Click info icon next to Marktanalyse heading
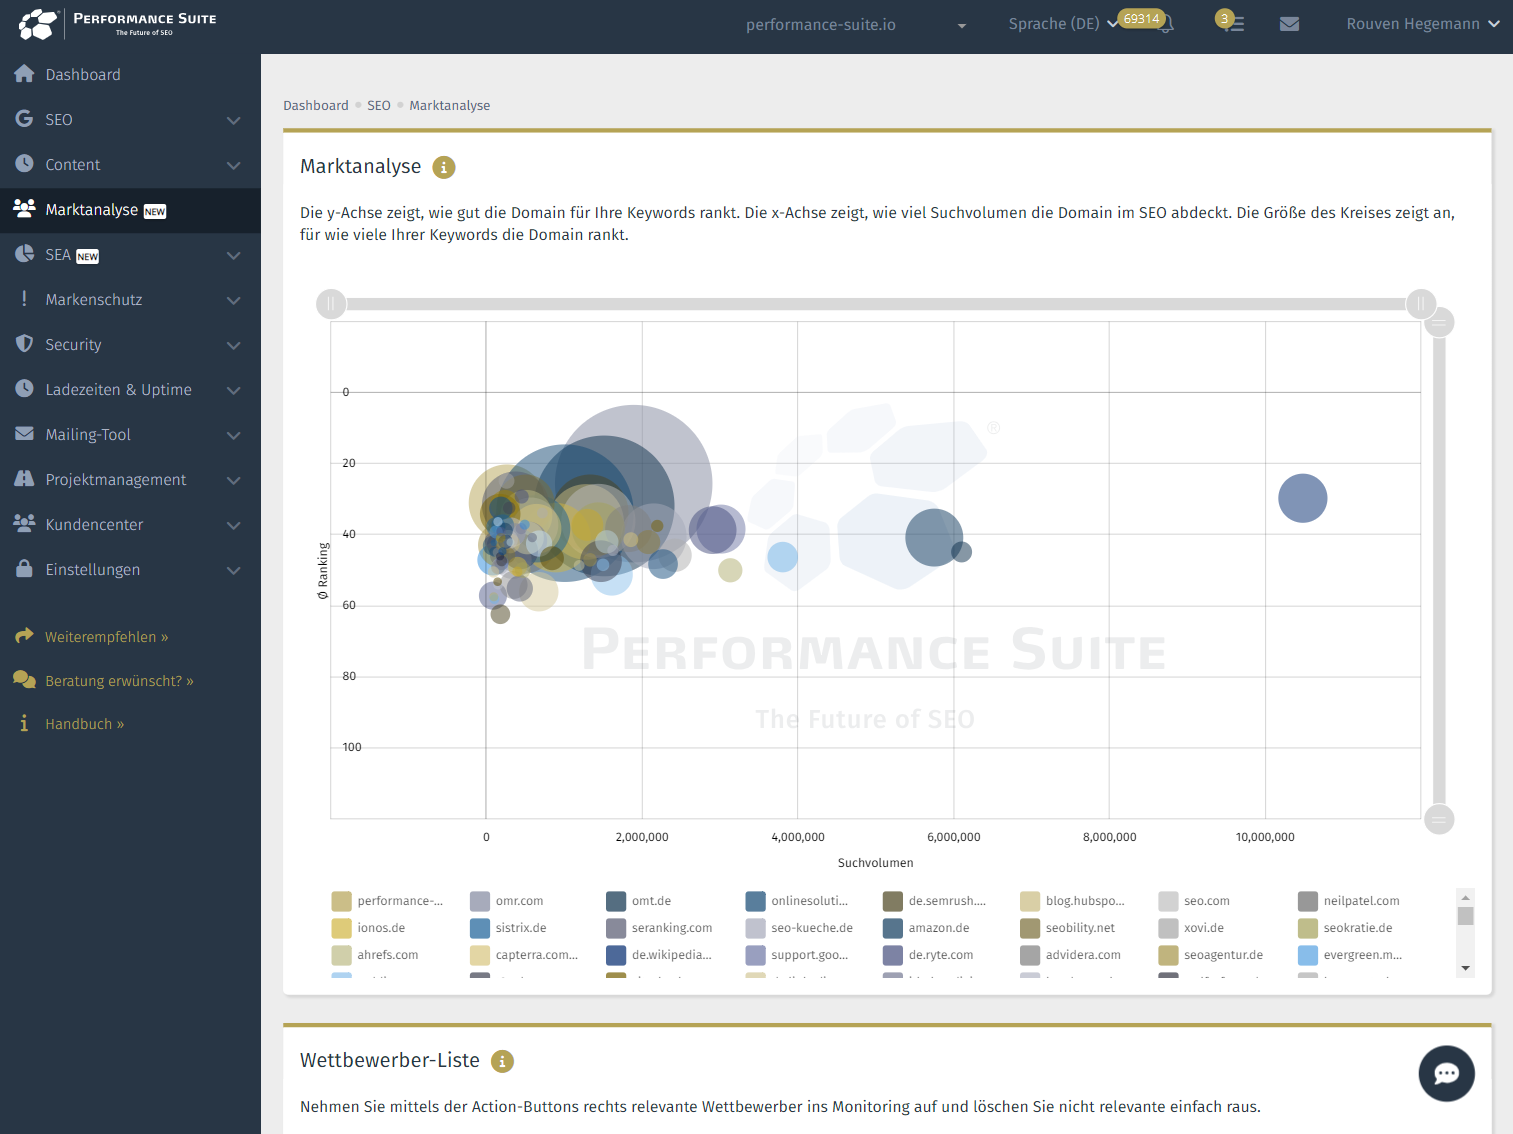1513x1134 pixels. 444,167
